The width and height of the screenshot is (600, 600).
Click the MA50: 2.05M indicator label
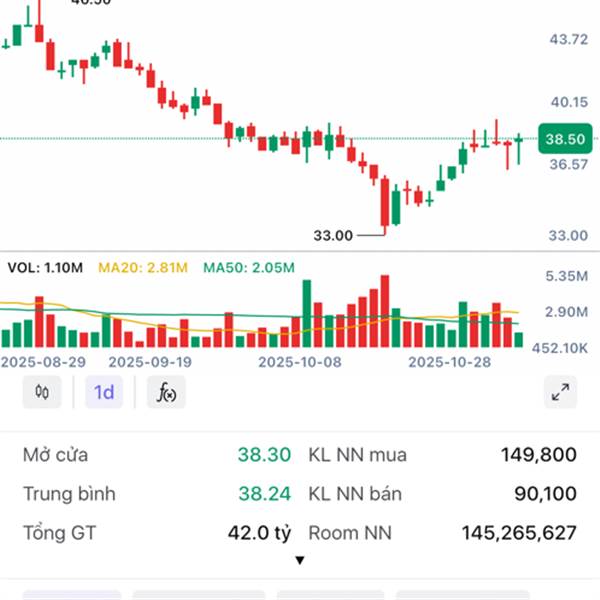[x=249, y=267]
